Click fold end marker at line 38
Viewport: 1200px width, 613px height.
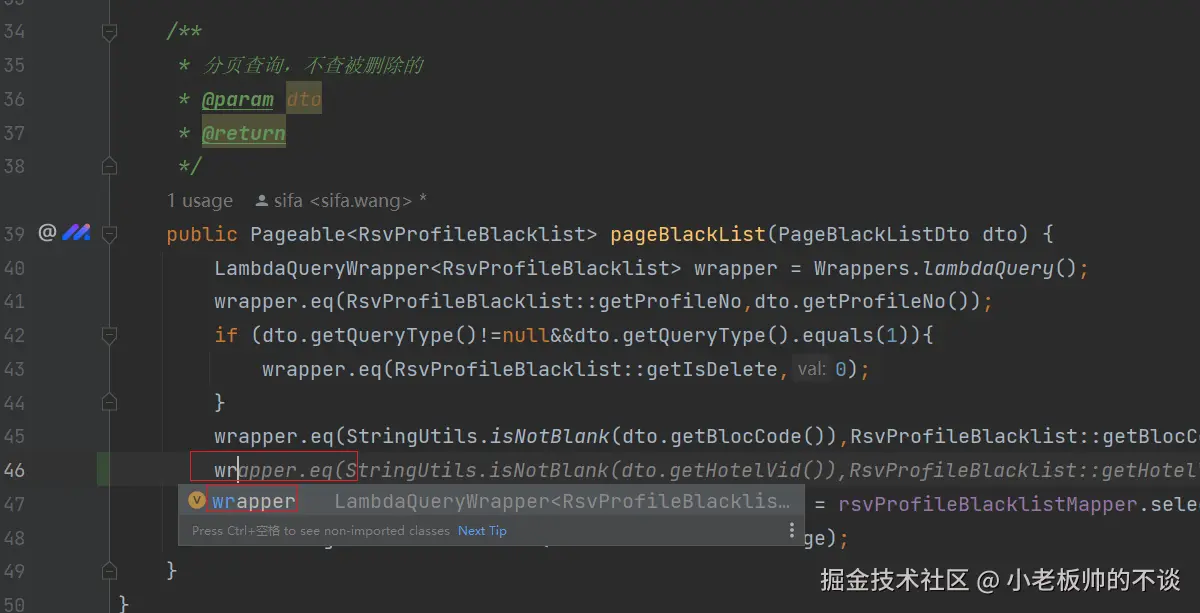click(x=109, y=166)
